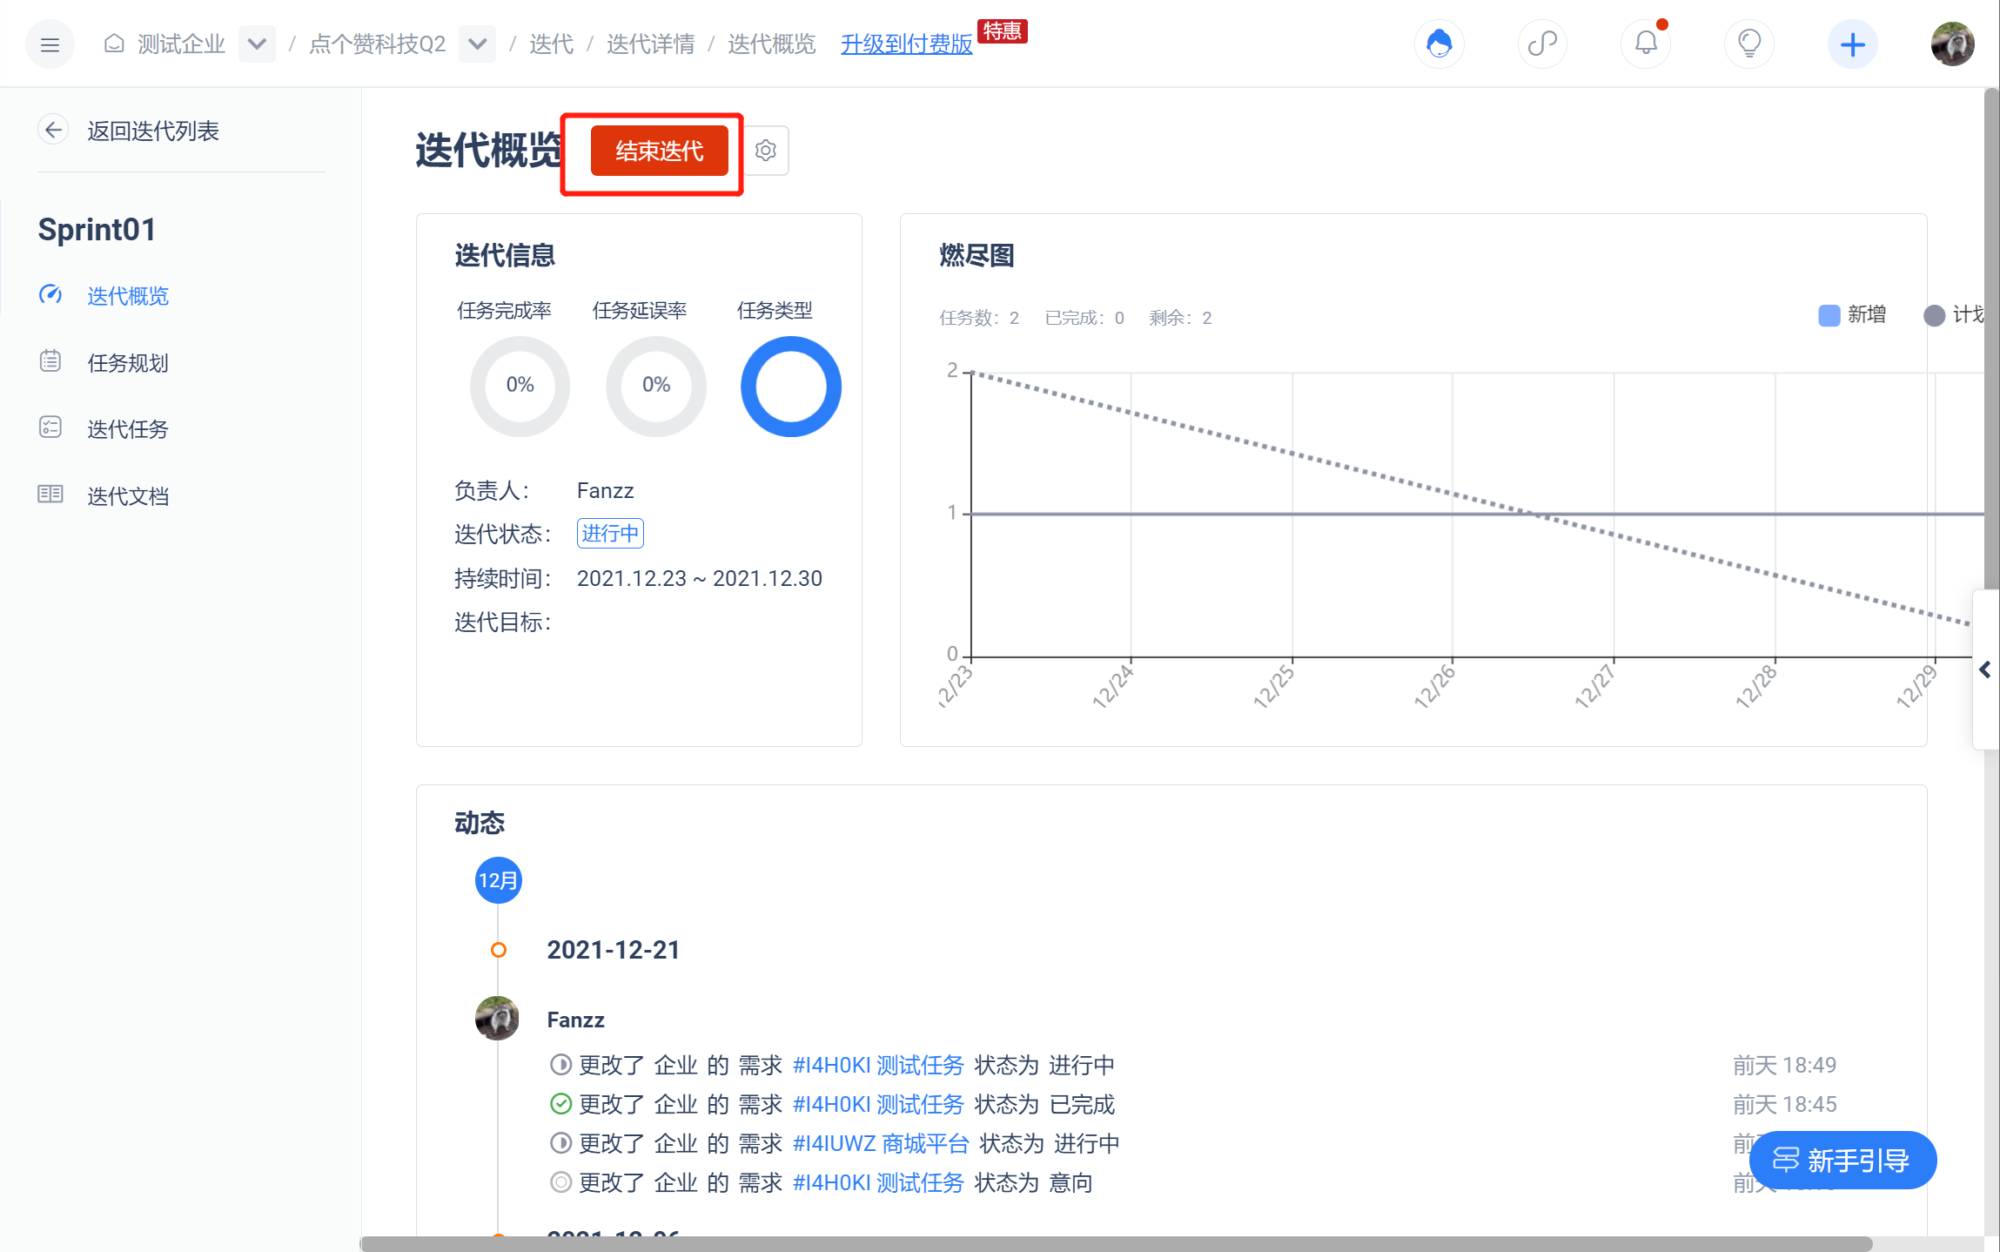Click the green completed check icon

[561, 1104]
